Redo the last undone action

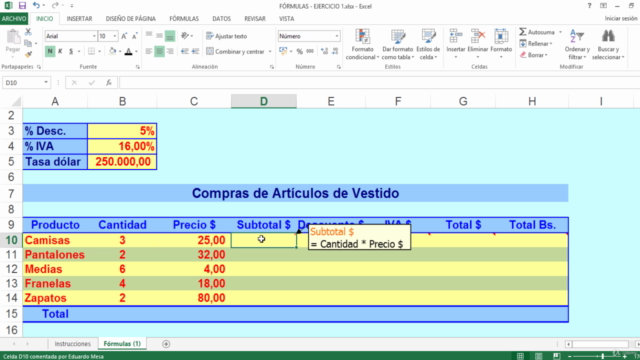[x=55, y=6]
